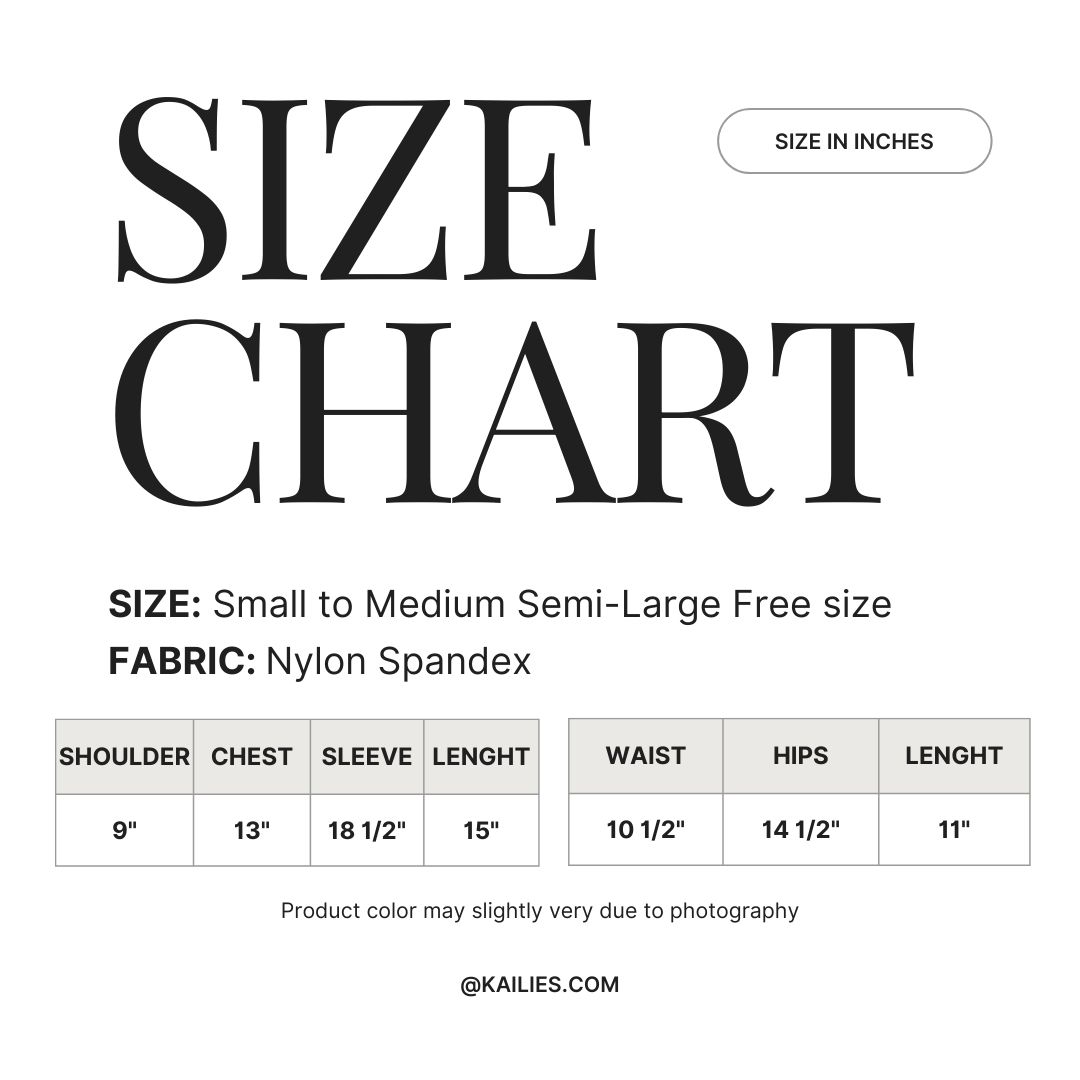This screenshot has width=1080, height=1080.
Task: Click the 11" length measurement cell
Action: click(954, 829)
